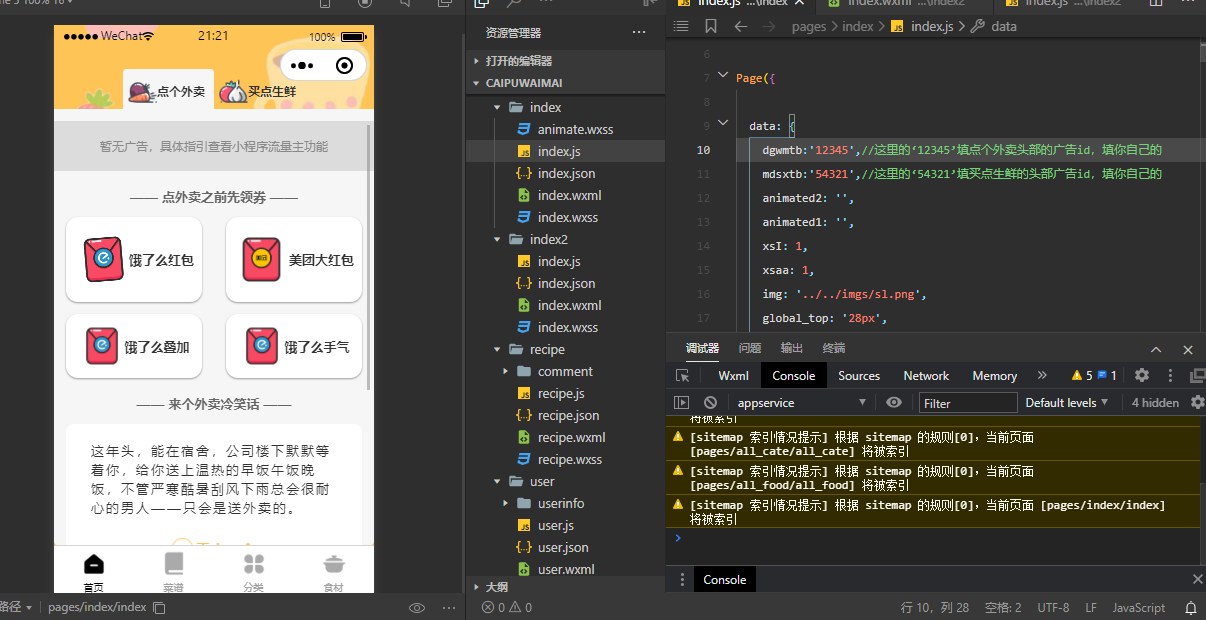
Task: Click the notification bell in status bar
Action: pyautogui.click(x=1191, y=607)
